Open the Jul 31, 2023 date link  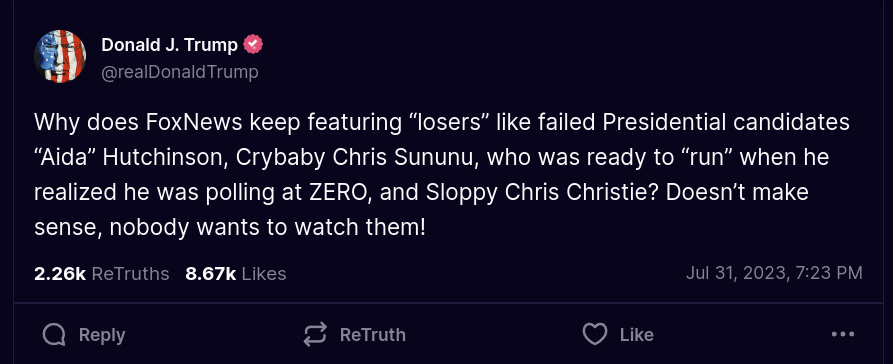point(735,273)
